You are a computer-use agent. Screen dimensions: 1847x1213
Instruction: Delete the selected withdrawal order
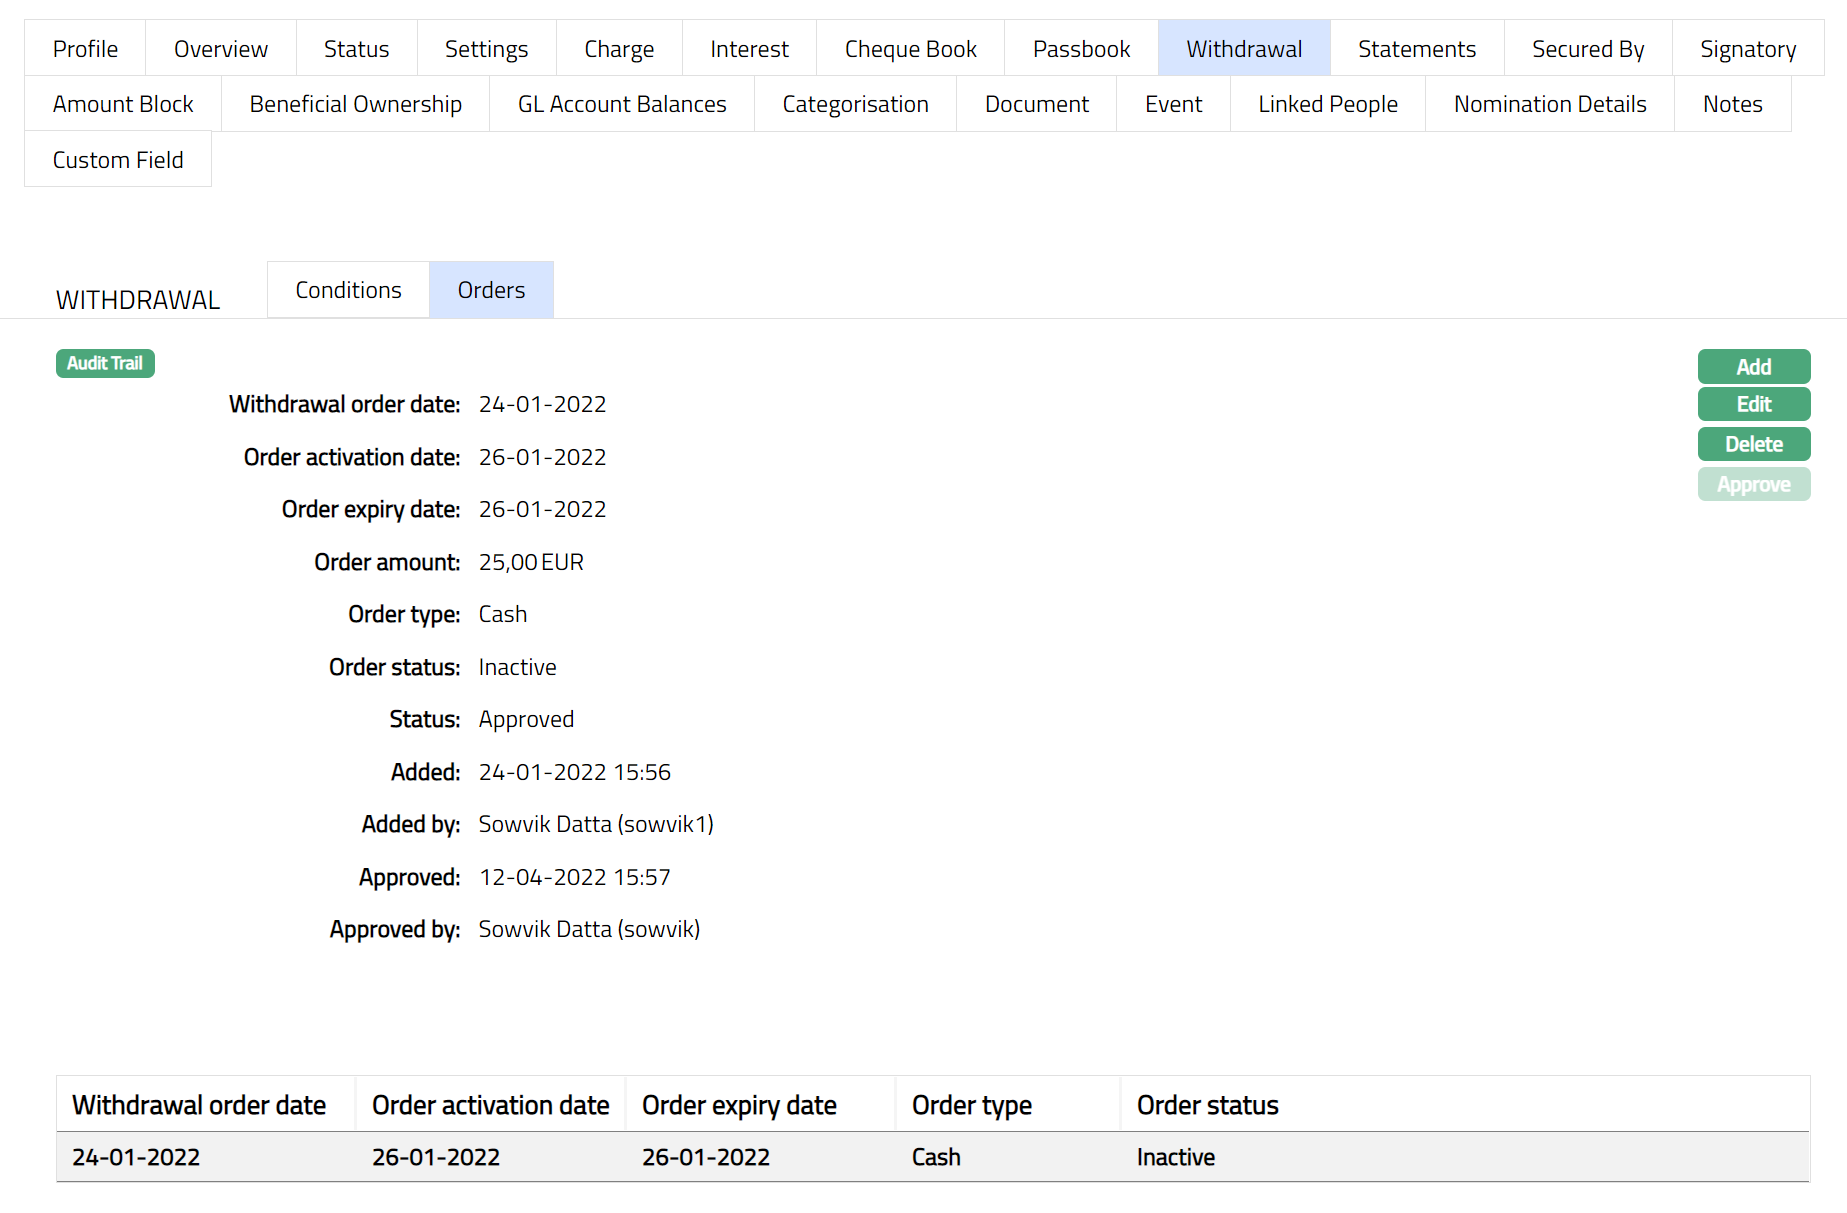pyautogui.click(x=1753, y=444)
